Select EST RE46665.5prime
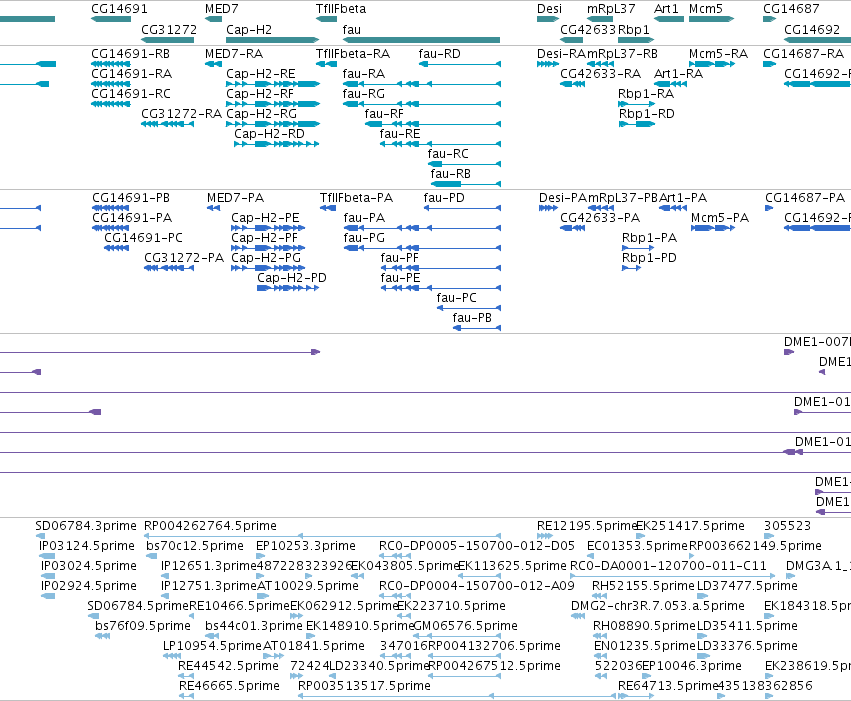 (229, 686)
